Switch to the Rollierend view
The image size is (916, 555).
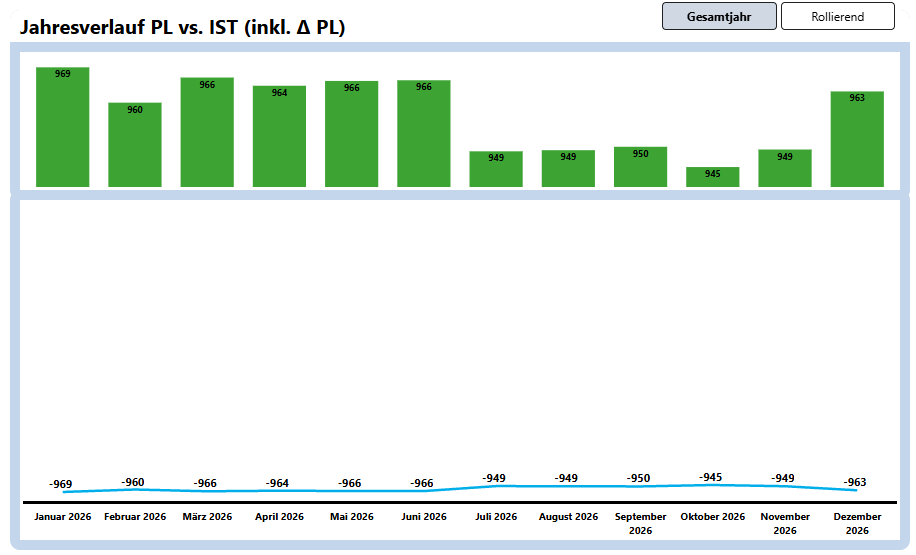(837, 16)
